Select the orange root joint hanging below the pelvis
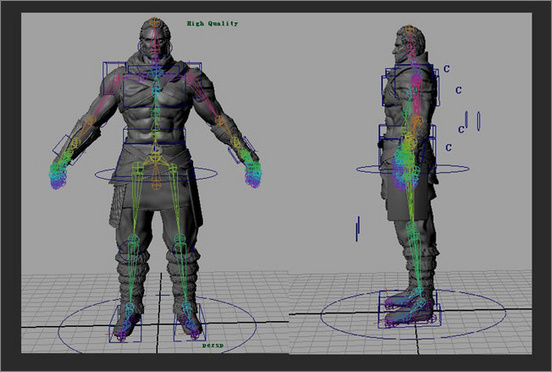The height and width of the screenshot is (372, 552). point(156,183)
